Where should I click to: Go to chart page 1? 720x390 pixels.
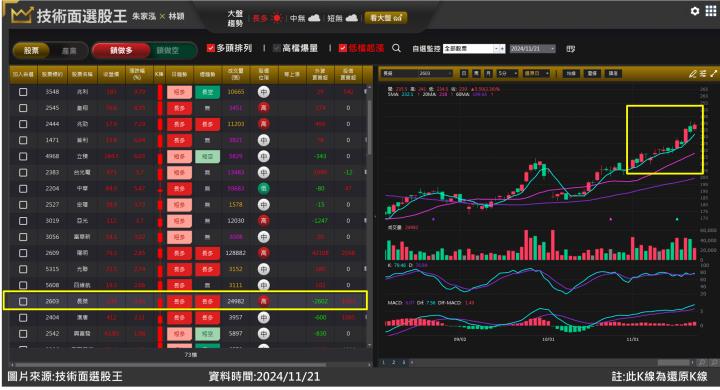(383, 362)
